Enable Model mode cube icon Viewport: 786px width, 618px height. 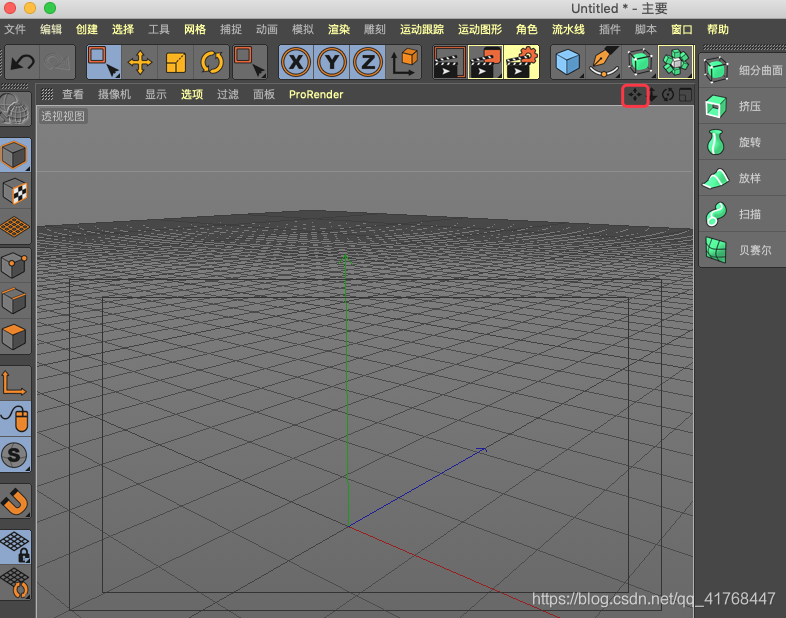pyautogui.click(x=15, y=155)
